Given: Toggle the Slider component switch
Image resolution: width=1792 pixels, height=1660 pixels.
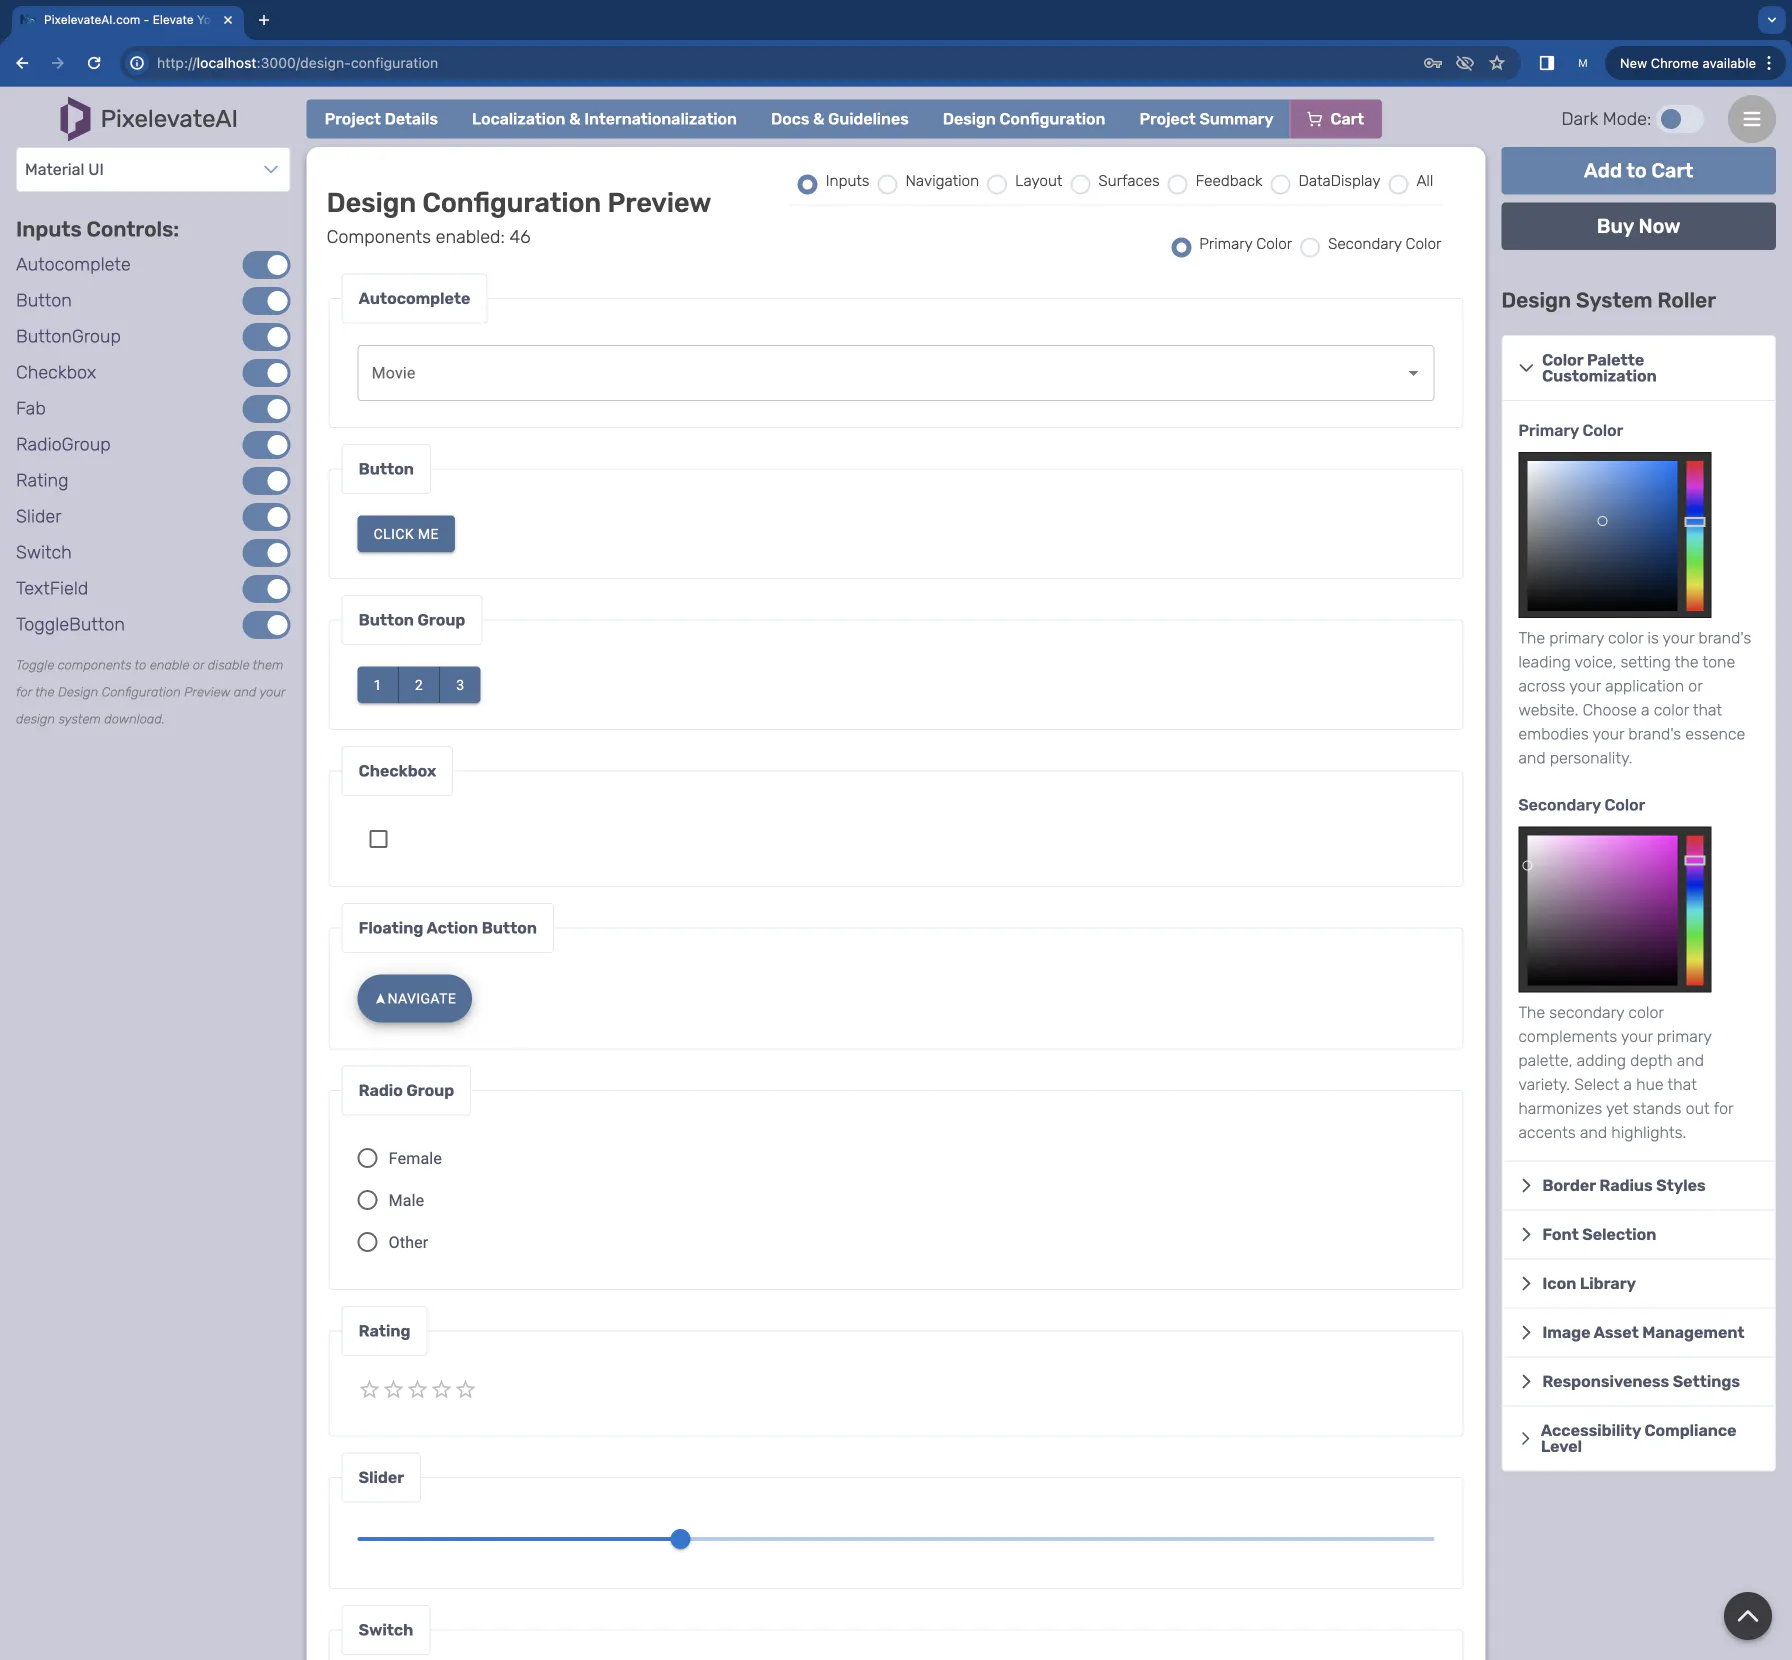Looking at the screenshot, I should (266, 517).
